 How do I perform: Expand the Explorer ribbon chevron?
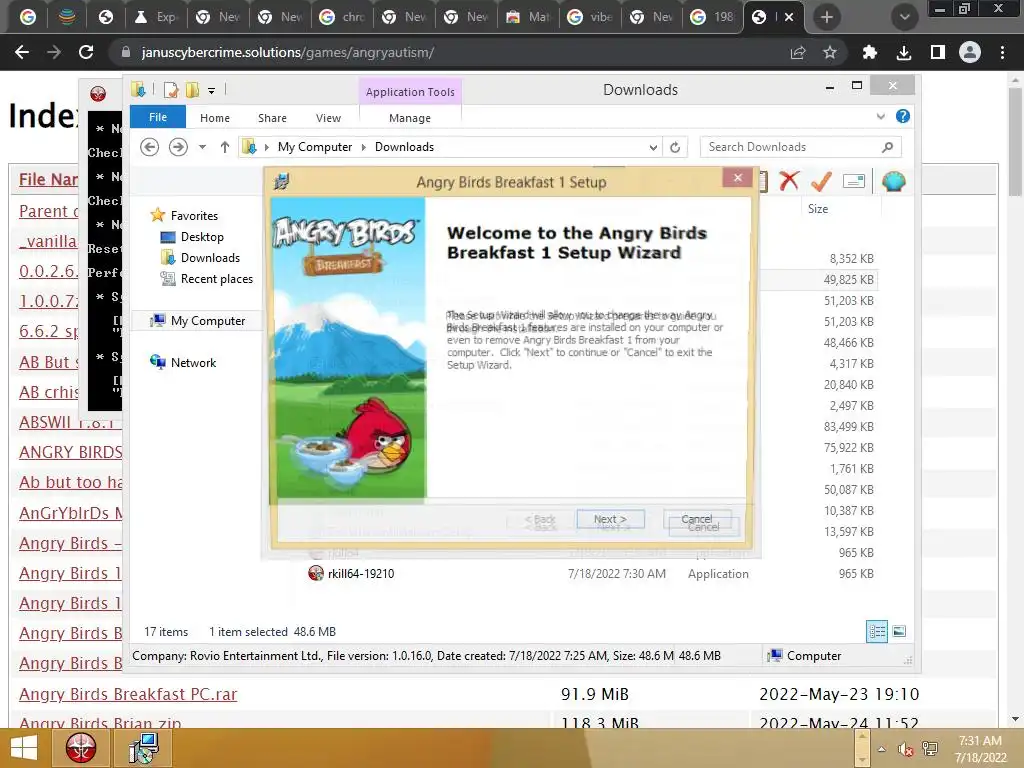pyautogui.click(x=880, y=116)
